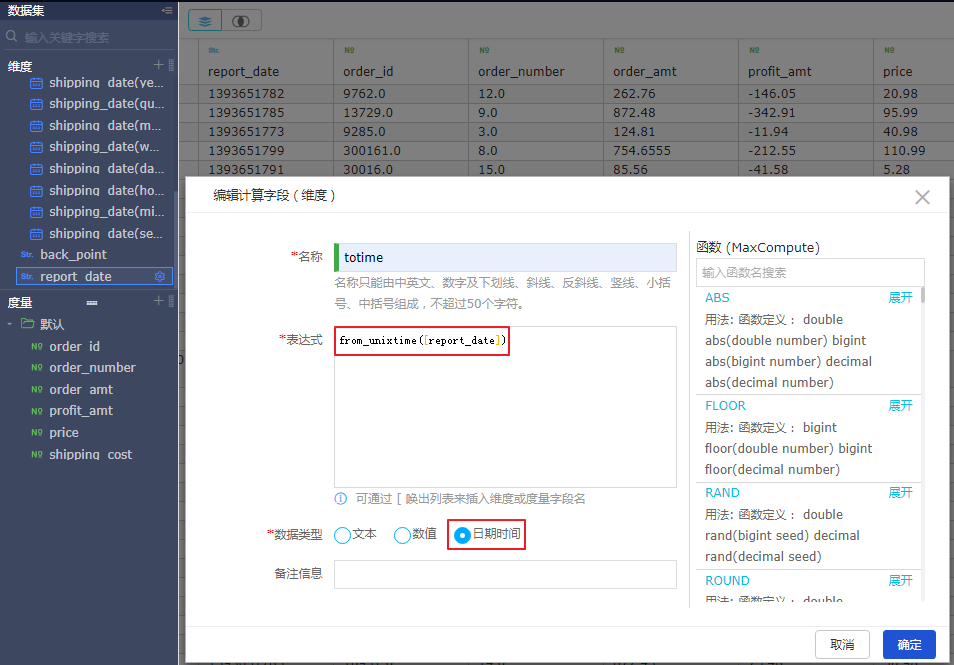
Task: Click the table cell showing 754.6555
Action: pyautogui.click(x=671, y=150)
